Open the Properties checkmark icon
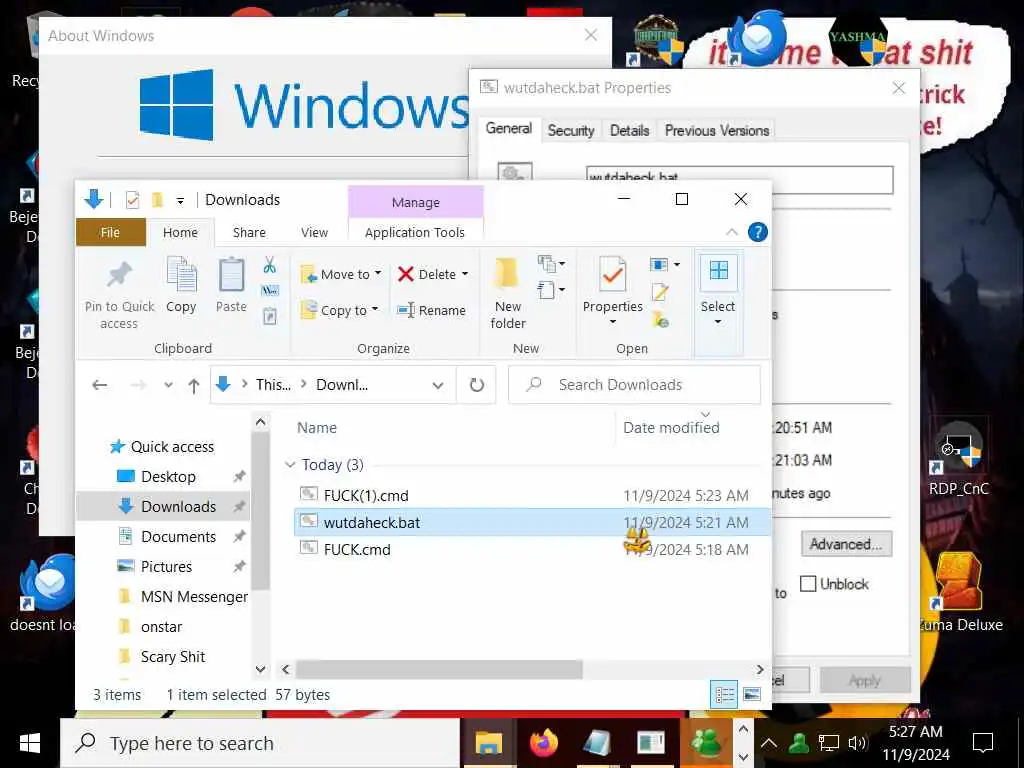This screenshot has height=768, width=1024. 613,274
